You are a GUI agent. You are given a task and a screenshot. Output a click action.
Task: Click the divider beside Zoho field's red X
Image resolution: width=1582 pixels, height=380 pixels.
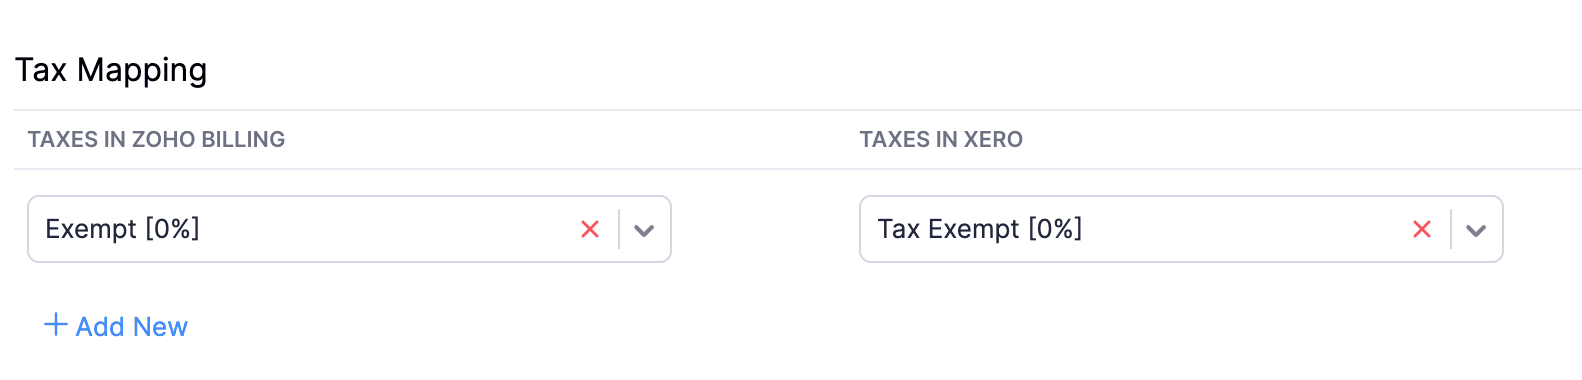point(619,229)
